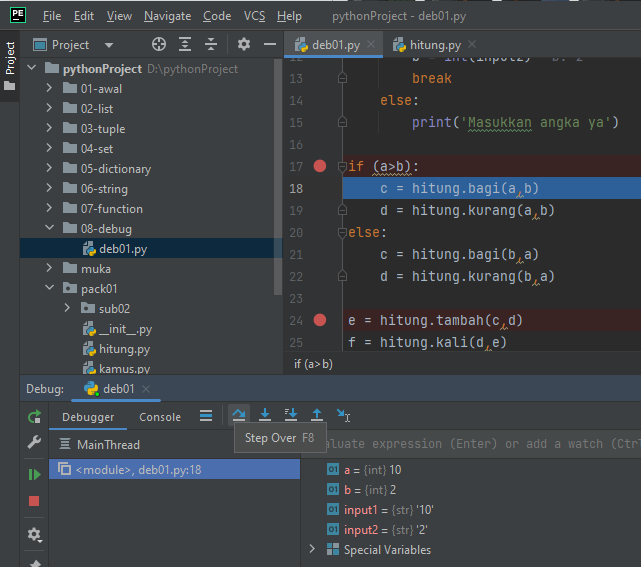Click the Resume Program green icon
Screen dimensions: 641x567
click(34, 475)
